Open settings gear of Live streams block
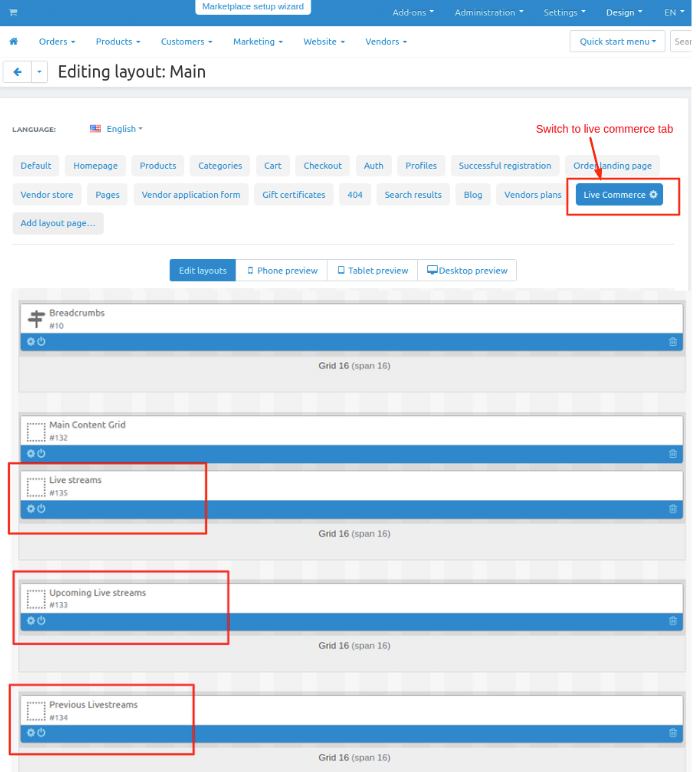 30,509
